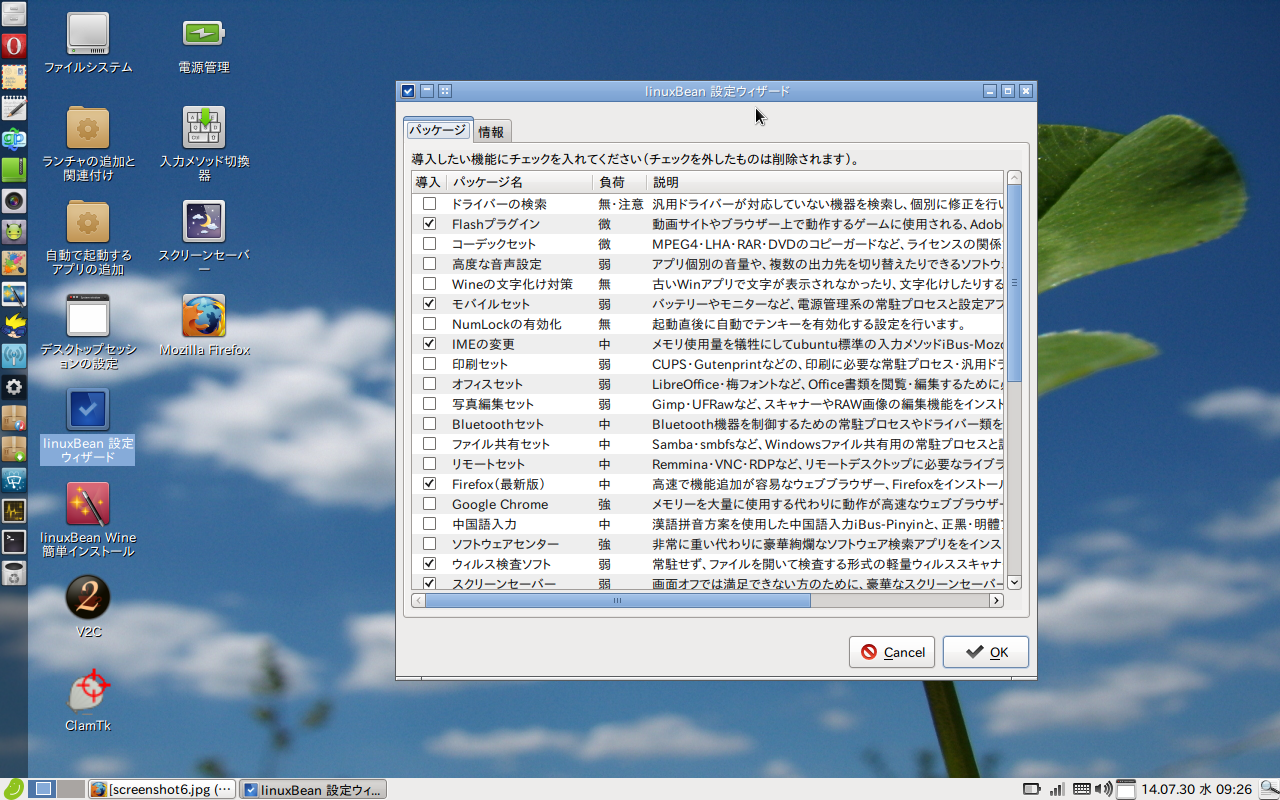This screenshot has width=1280, height=800.
Task: Sort by パッケージ名 column header
Action: (x=518, y=182)
